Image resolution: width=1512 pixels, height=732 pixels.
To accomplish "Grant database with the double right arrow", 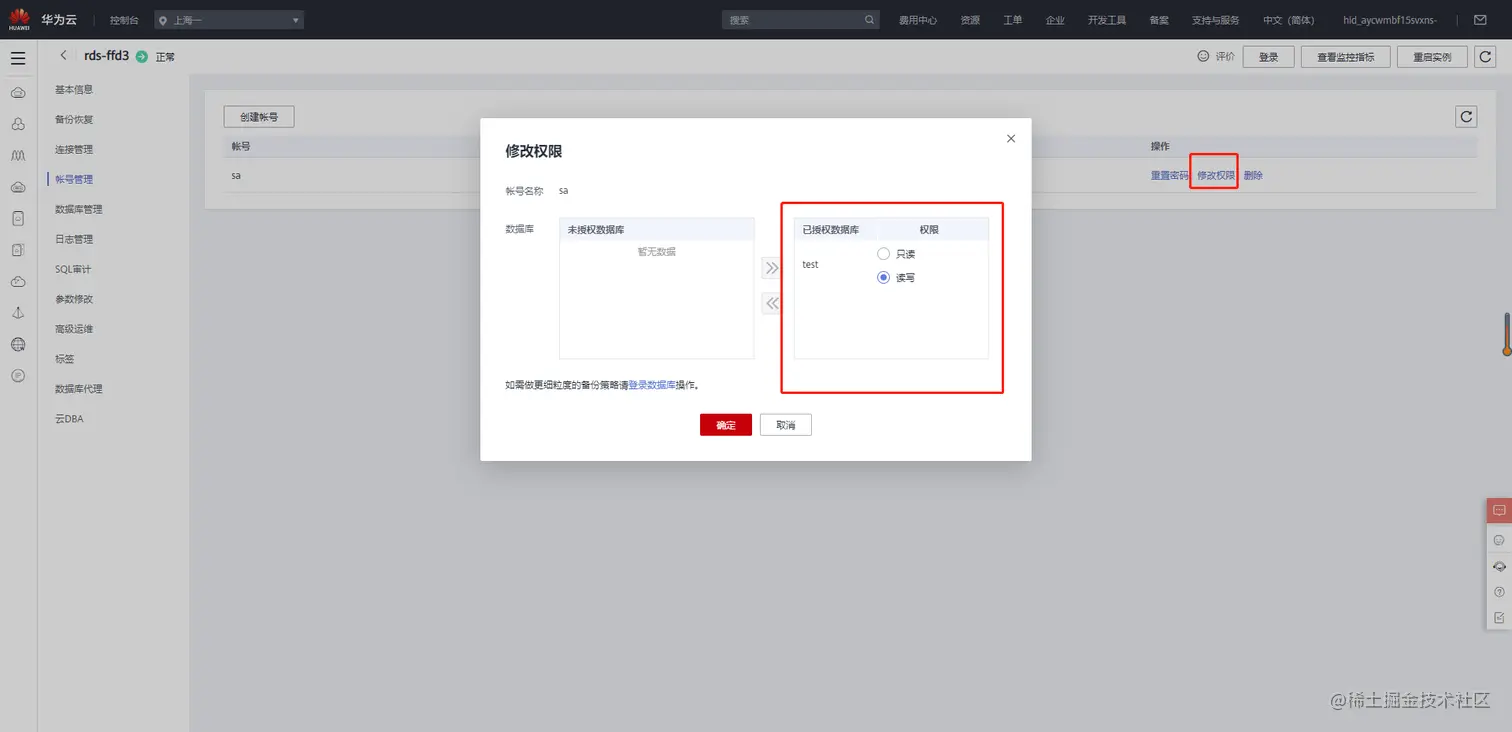I will click(x=771, y=267).
